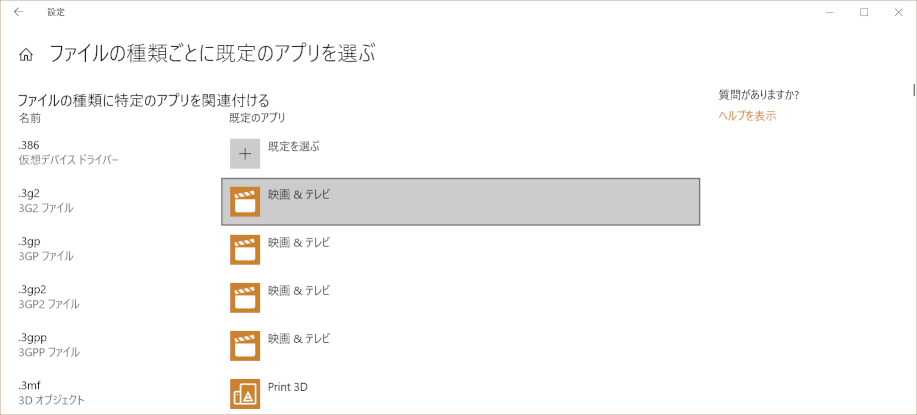Select the highlighted .3g2 映画 & テレビ row
917x415 pixels.
pyautogui.click(x=461, y=202)
